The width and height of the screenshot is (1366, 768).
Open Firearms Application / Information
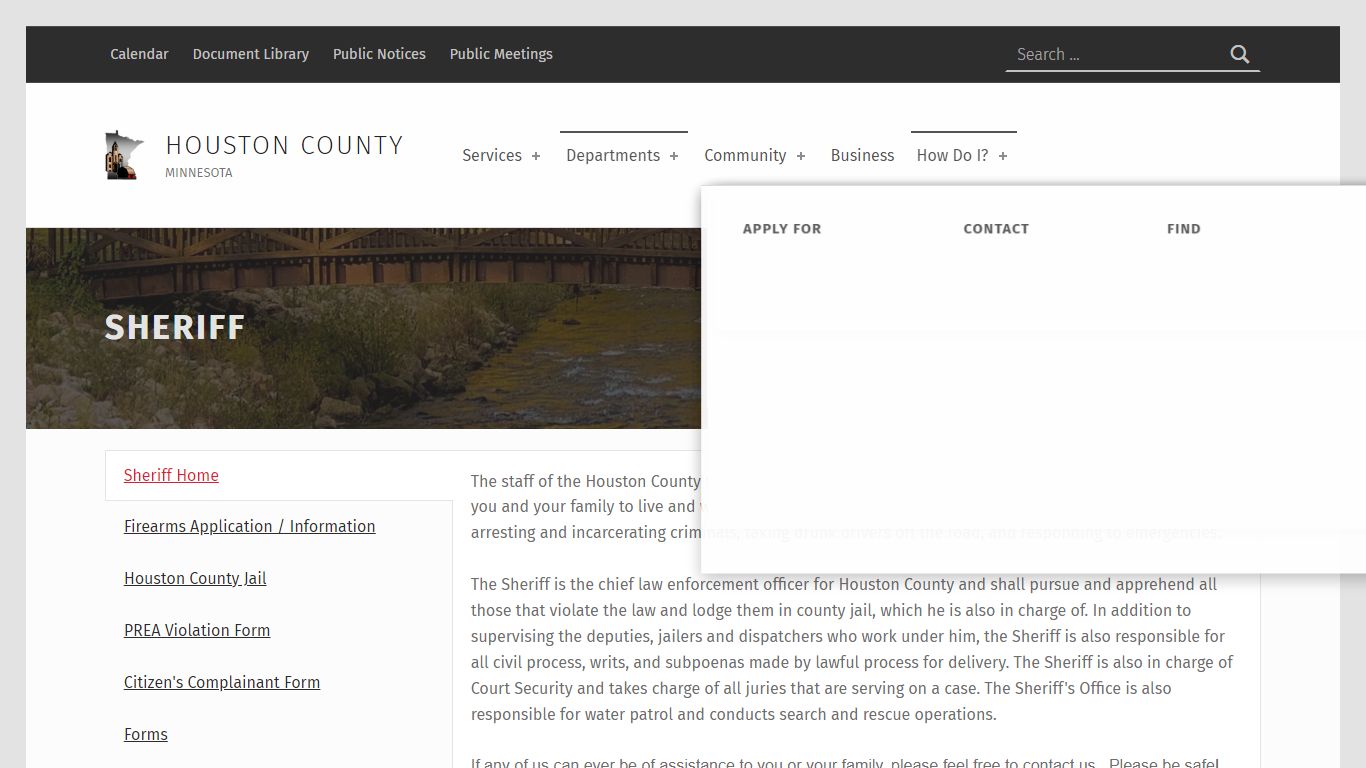tap(250, 526)
